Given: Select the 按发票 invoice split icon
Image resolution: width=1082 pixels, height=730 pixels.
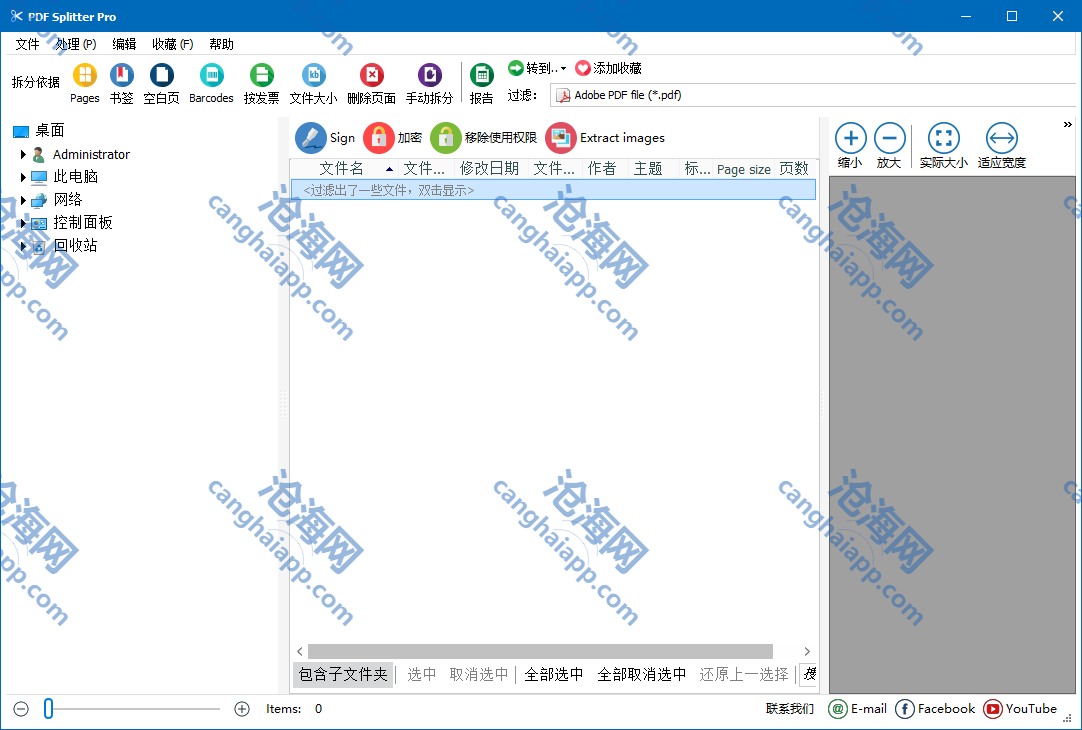Looking at the screenshot, I should [261, 76].
